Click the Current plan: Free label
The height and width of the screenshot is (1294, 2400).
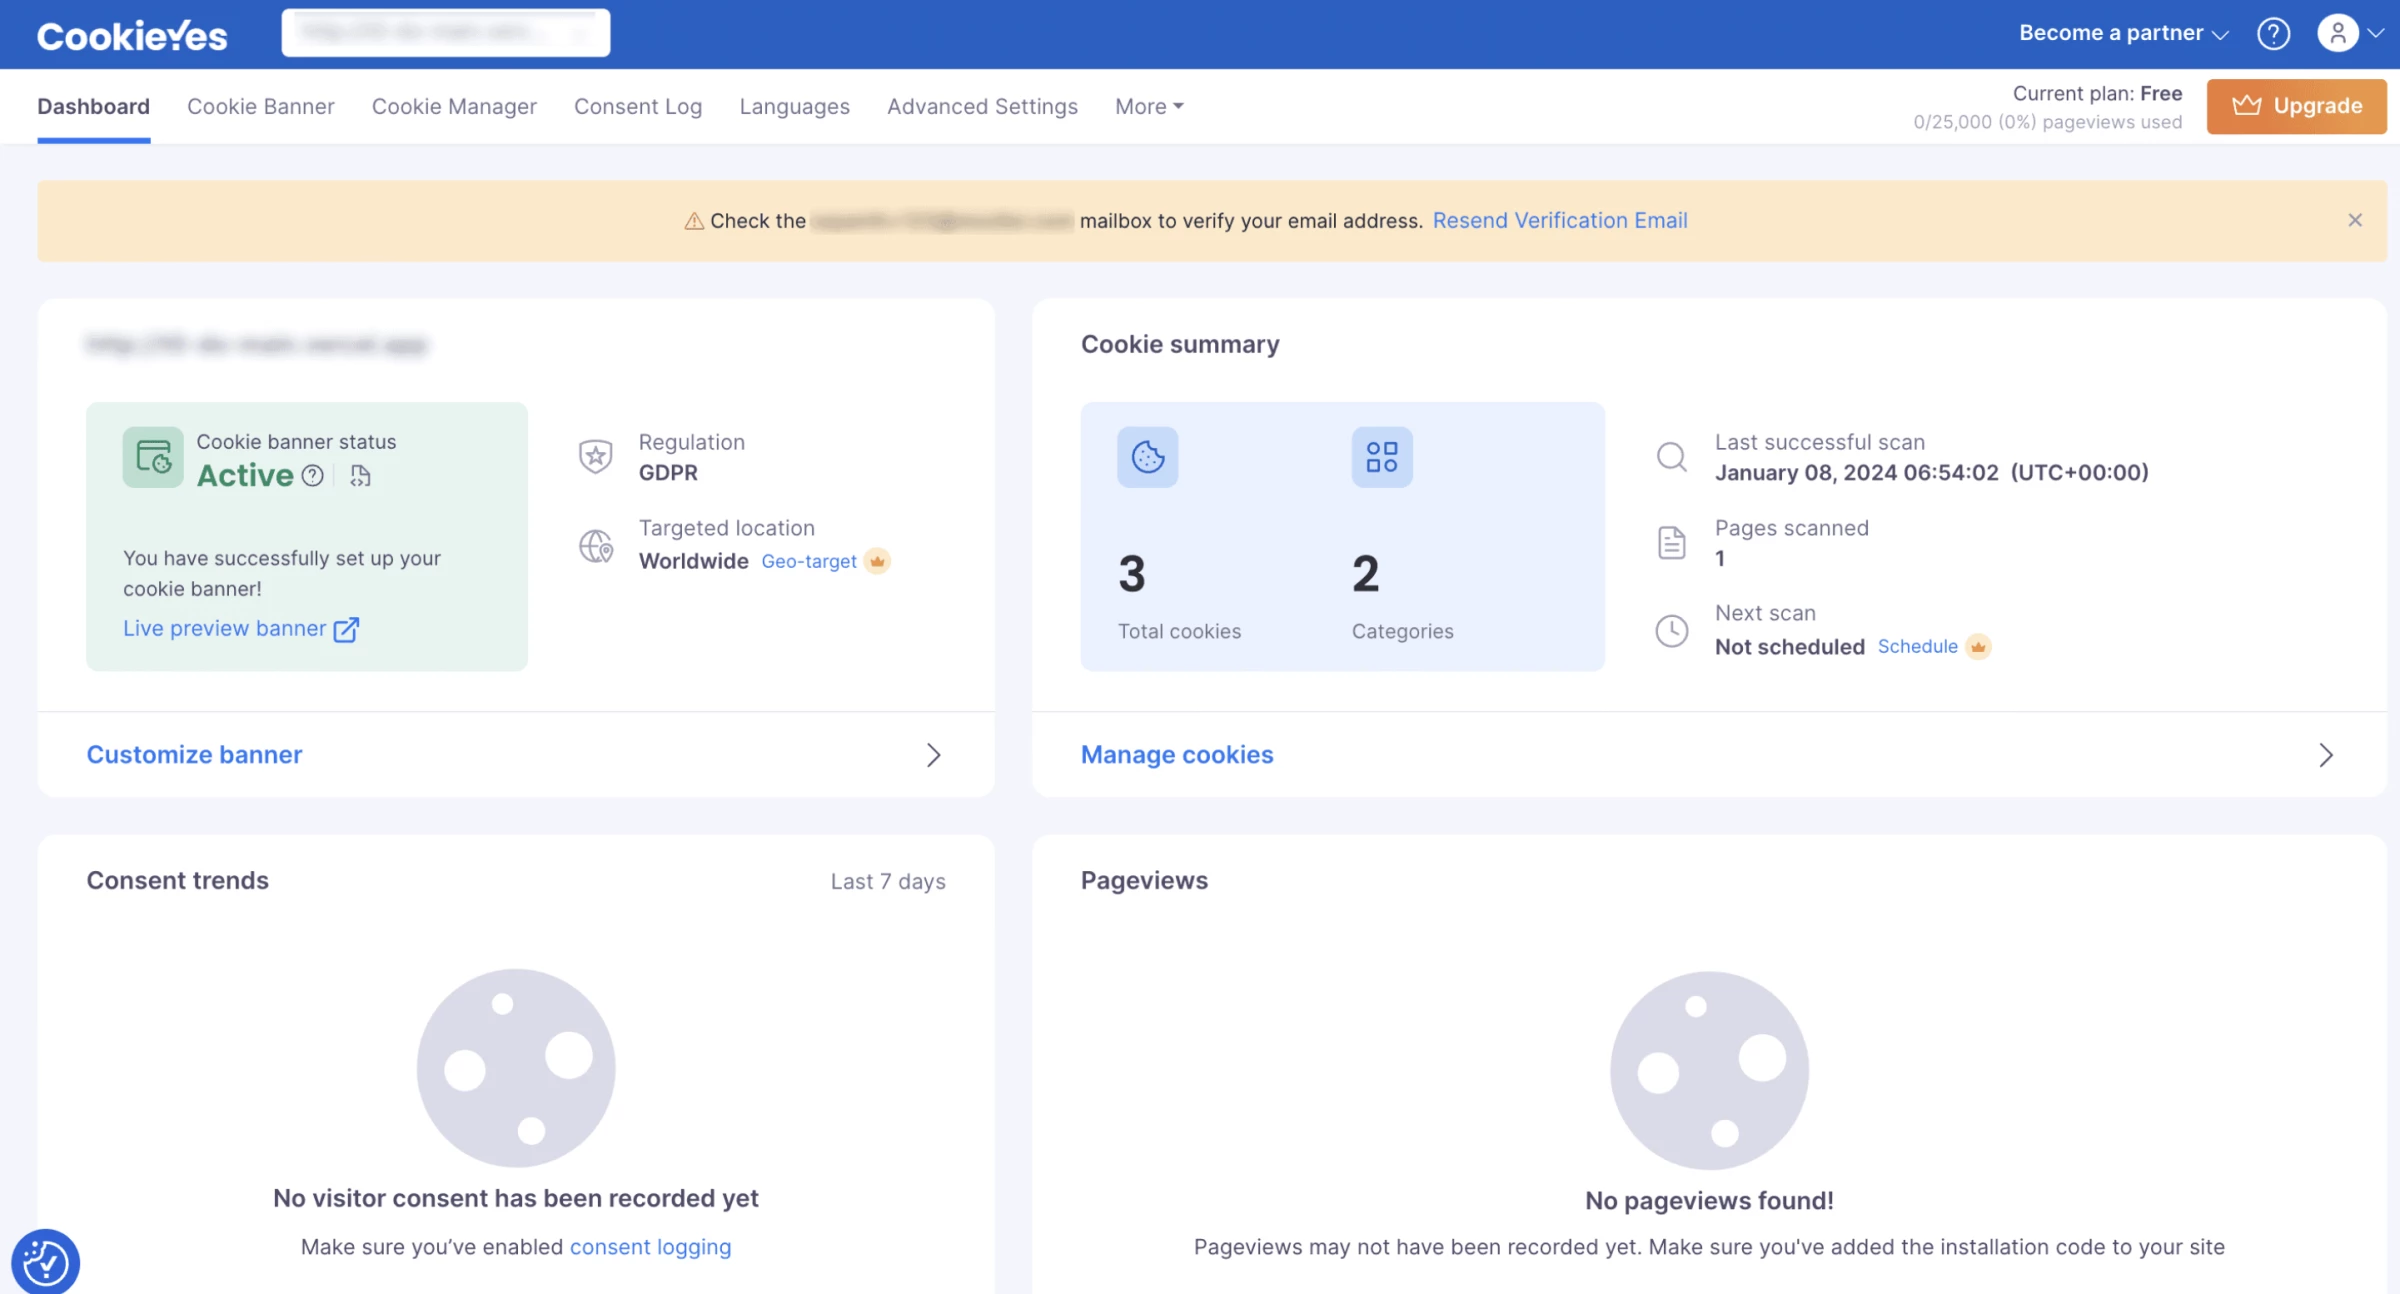[x=2097, y=93]
